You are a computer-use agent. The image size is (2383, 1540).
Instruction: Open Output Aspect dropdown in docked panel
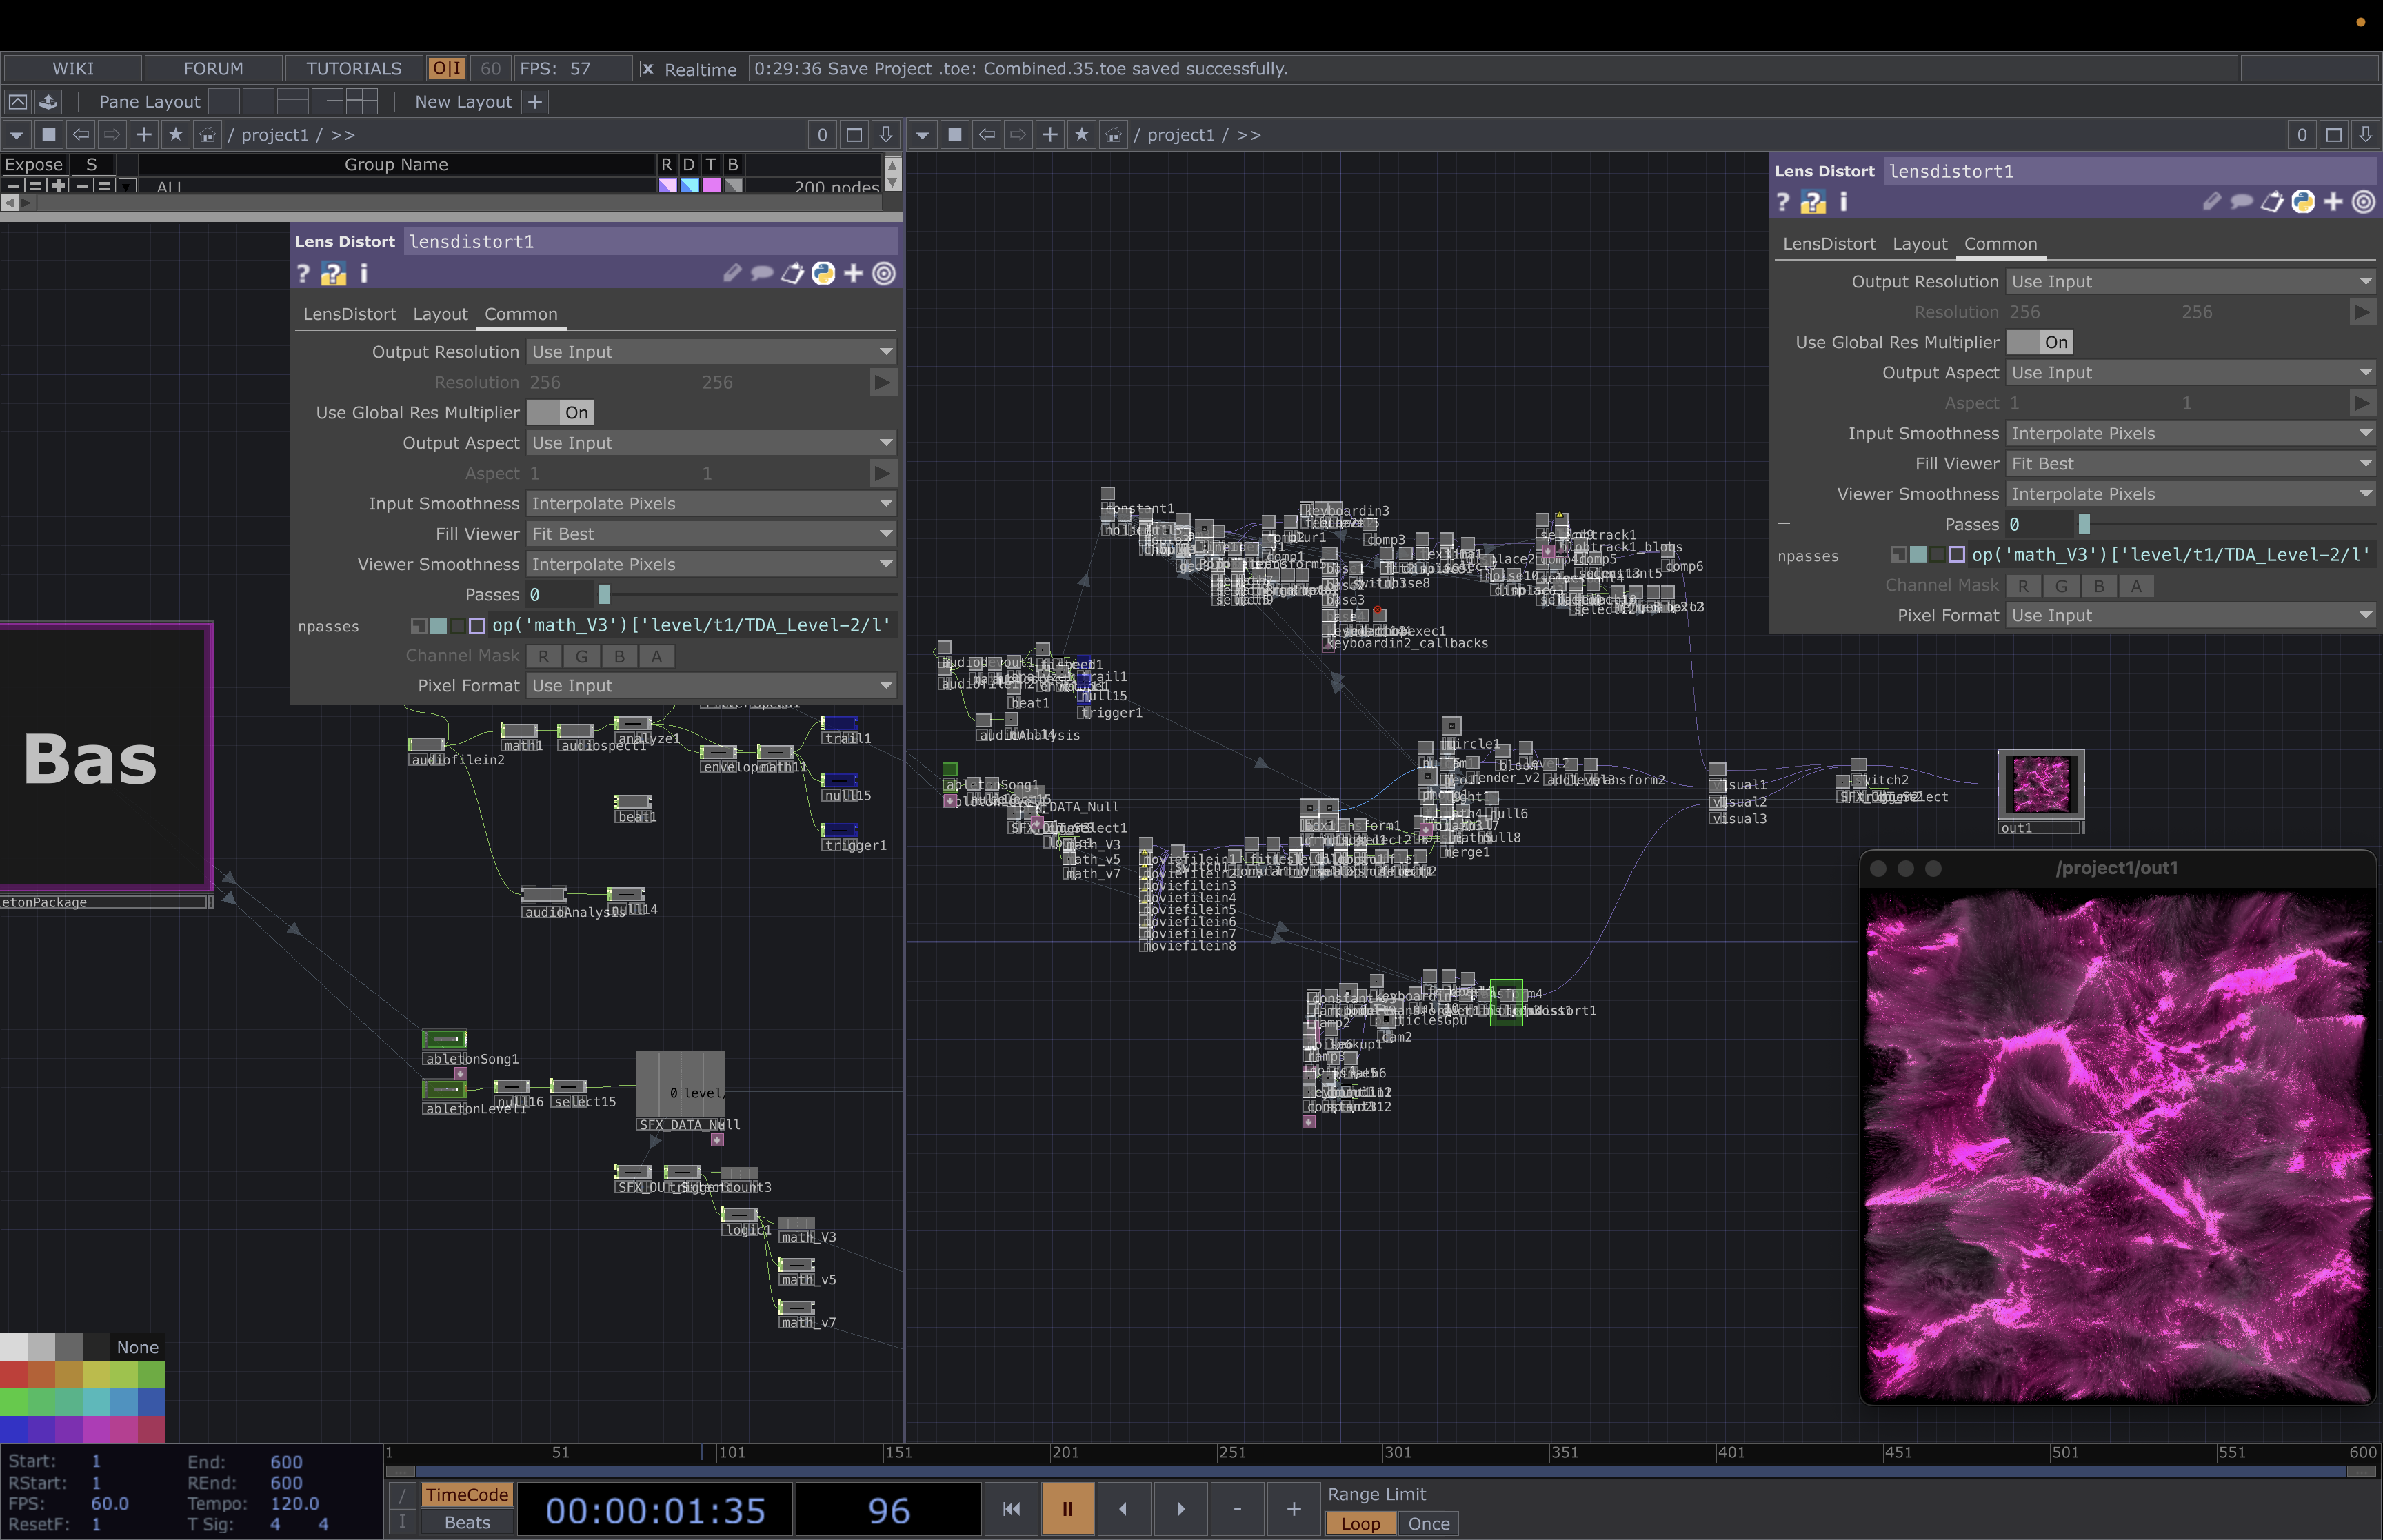tap(2190, 373)
